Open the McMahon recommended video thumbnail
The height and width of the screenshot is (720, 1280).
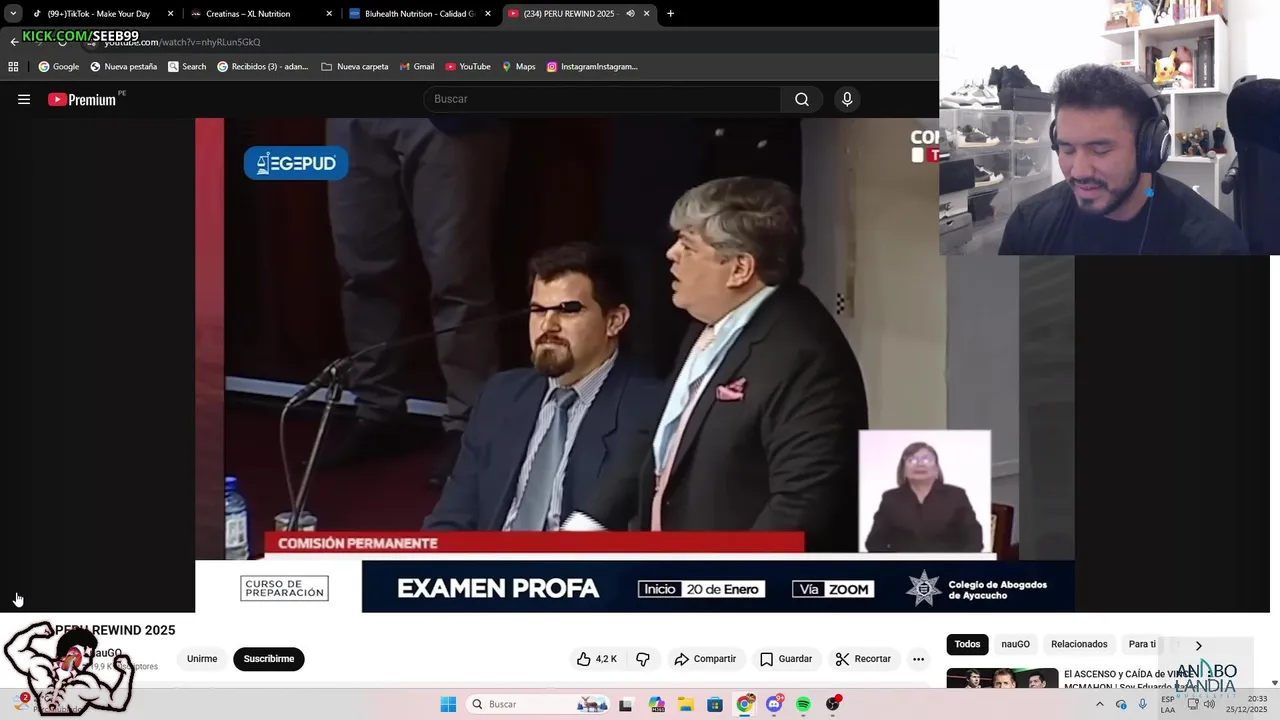tap(1002, 678)
